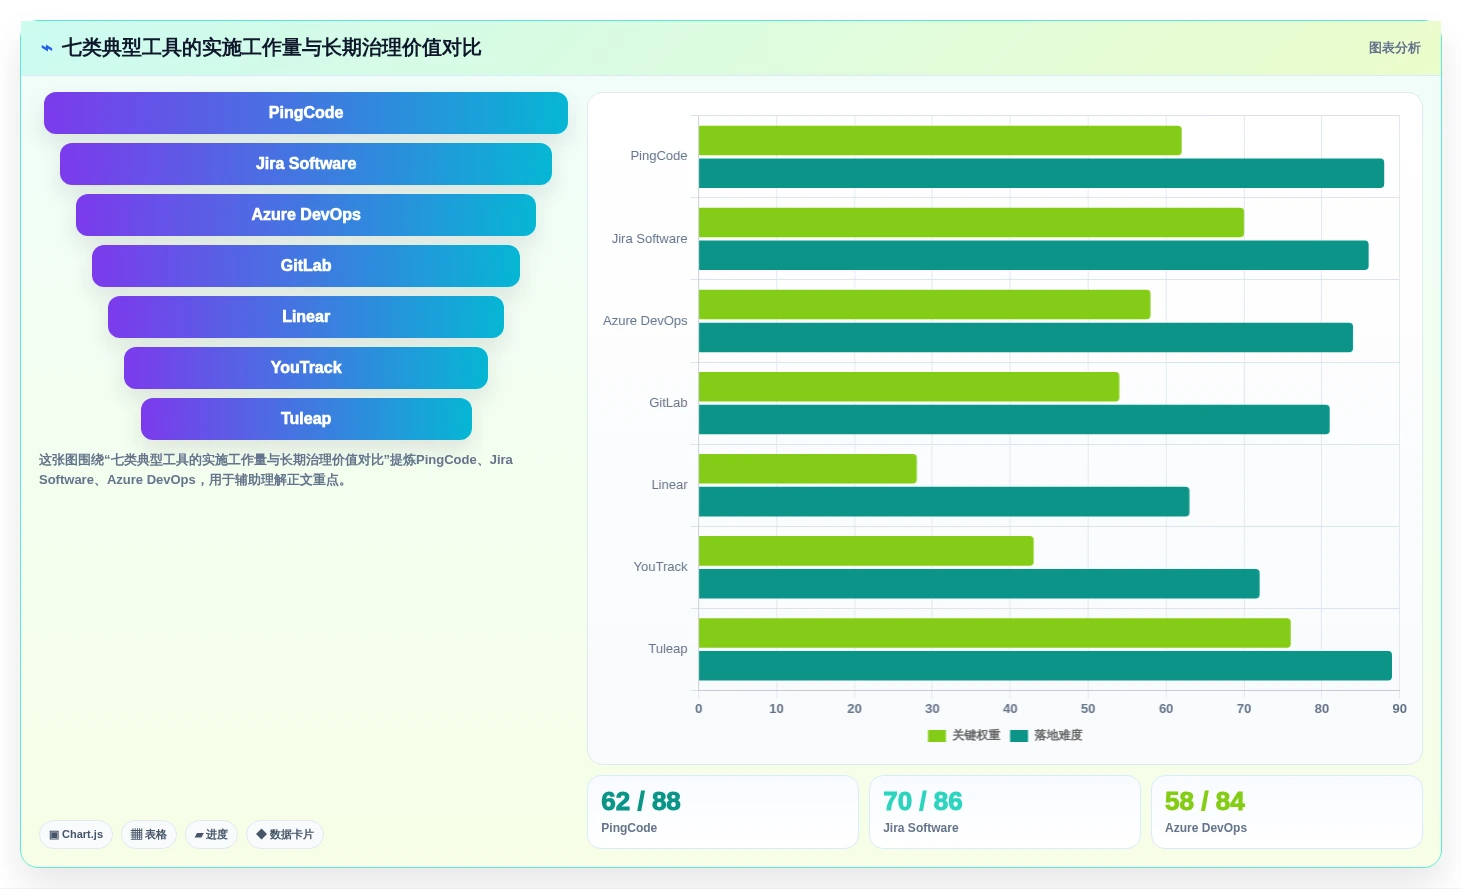Image resolution: width=1462 pixels, height=889 pixels.
Task: Click PingCode's teal 落地难度 bar
Action: click(1041, 174)
